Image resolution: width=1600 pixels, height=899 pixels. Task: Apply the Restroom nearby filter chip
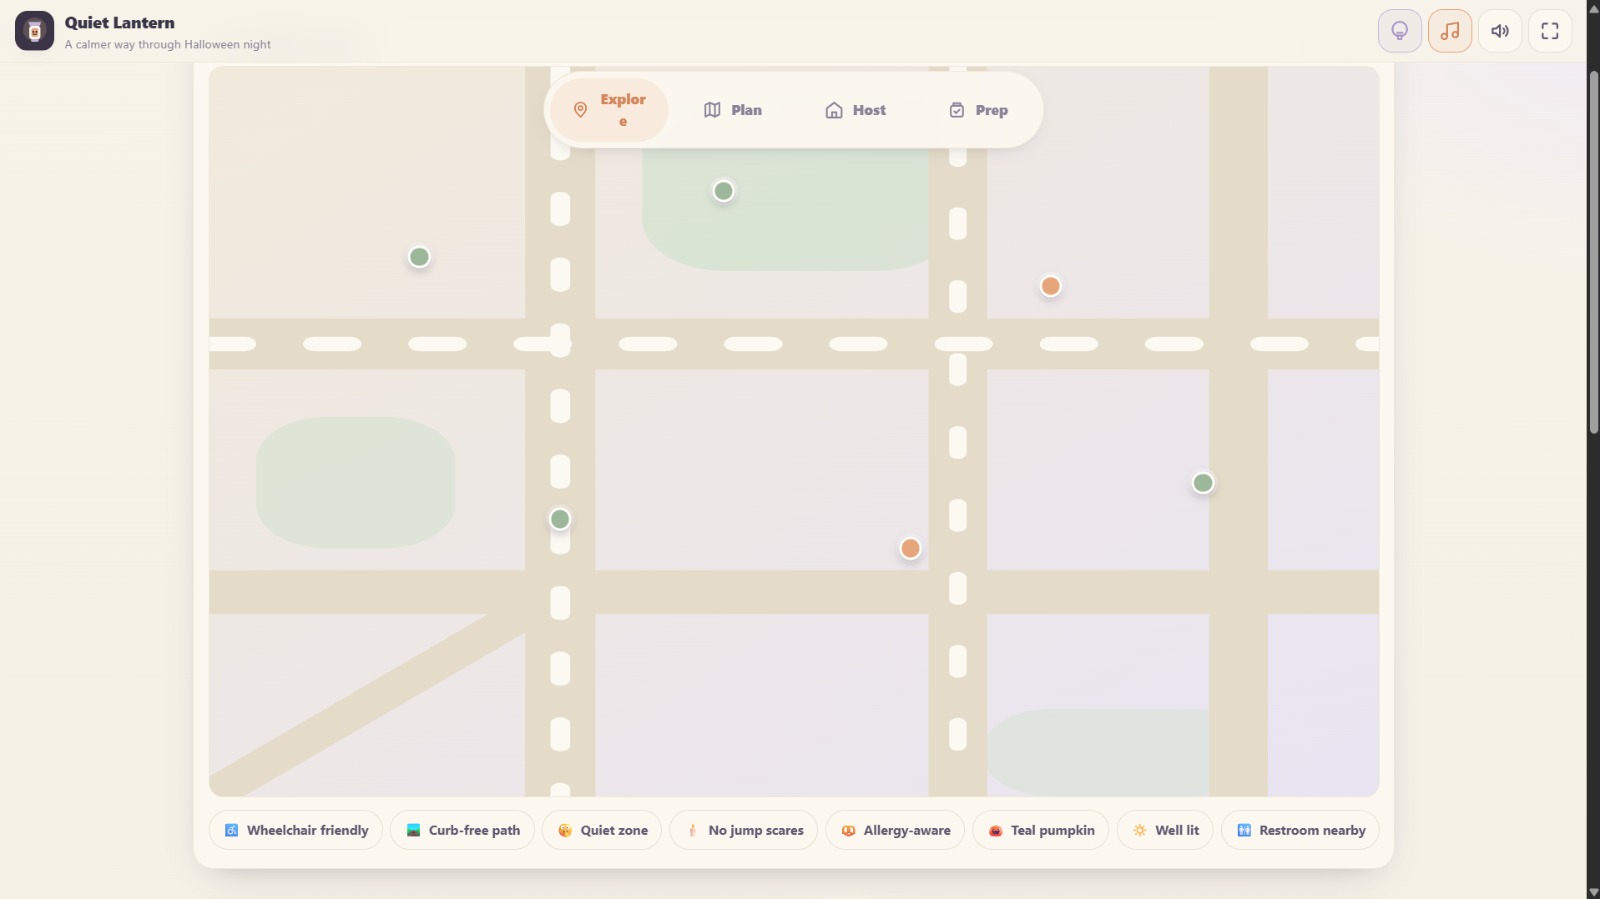(1300, 830)
